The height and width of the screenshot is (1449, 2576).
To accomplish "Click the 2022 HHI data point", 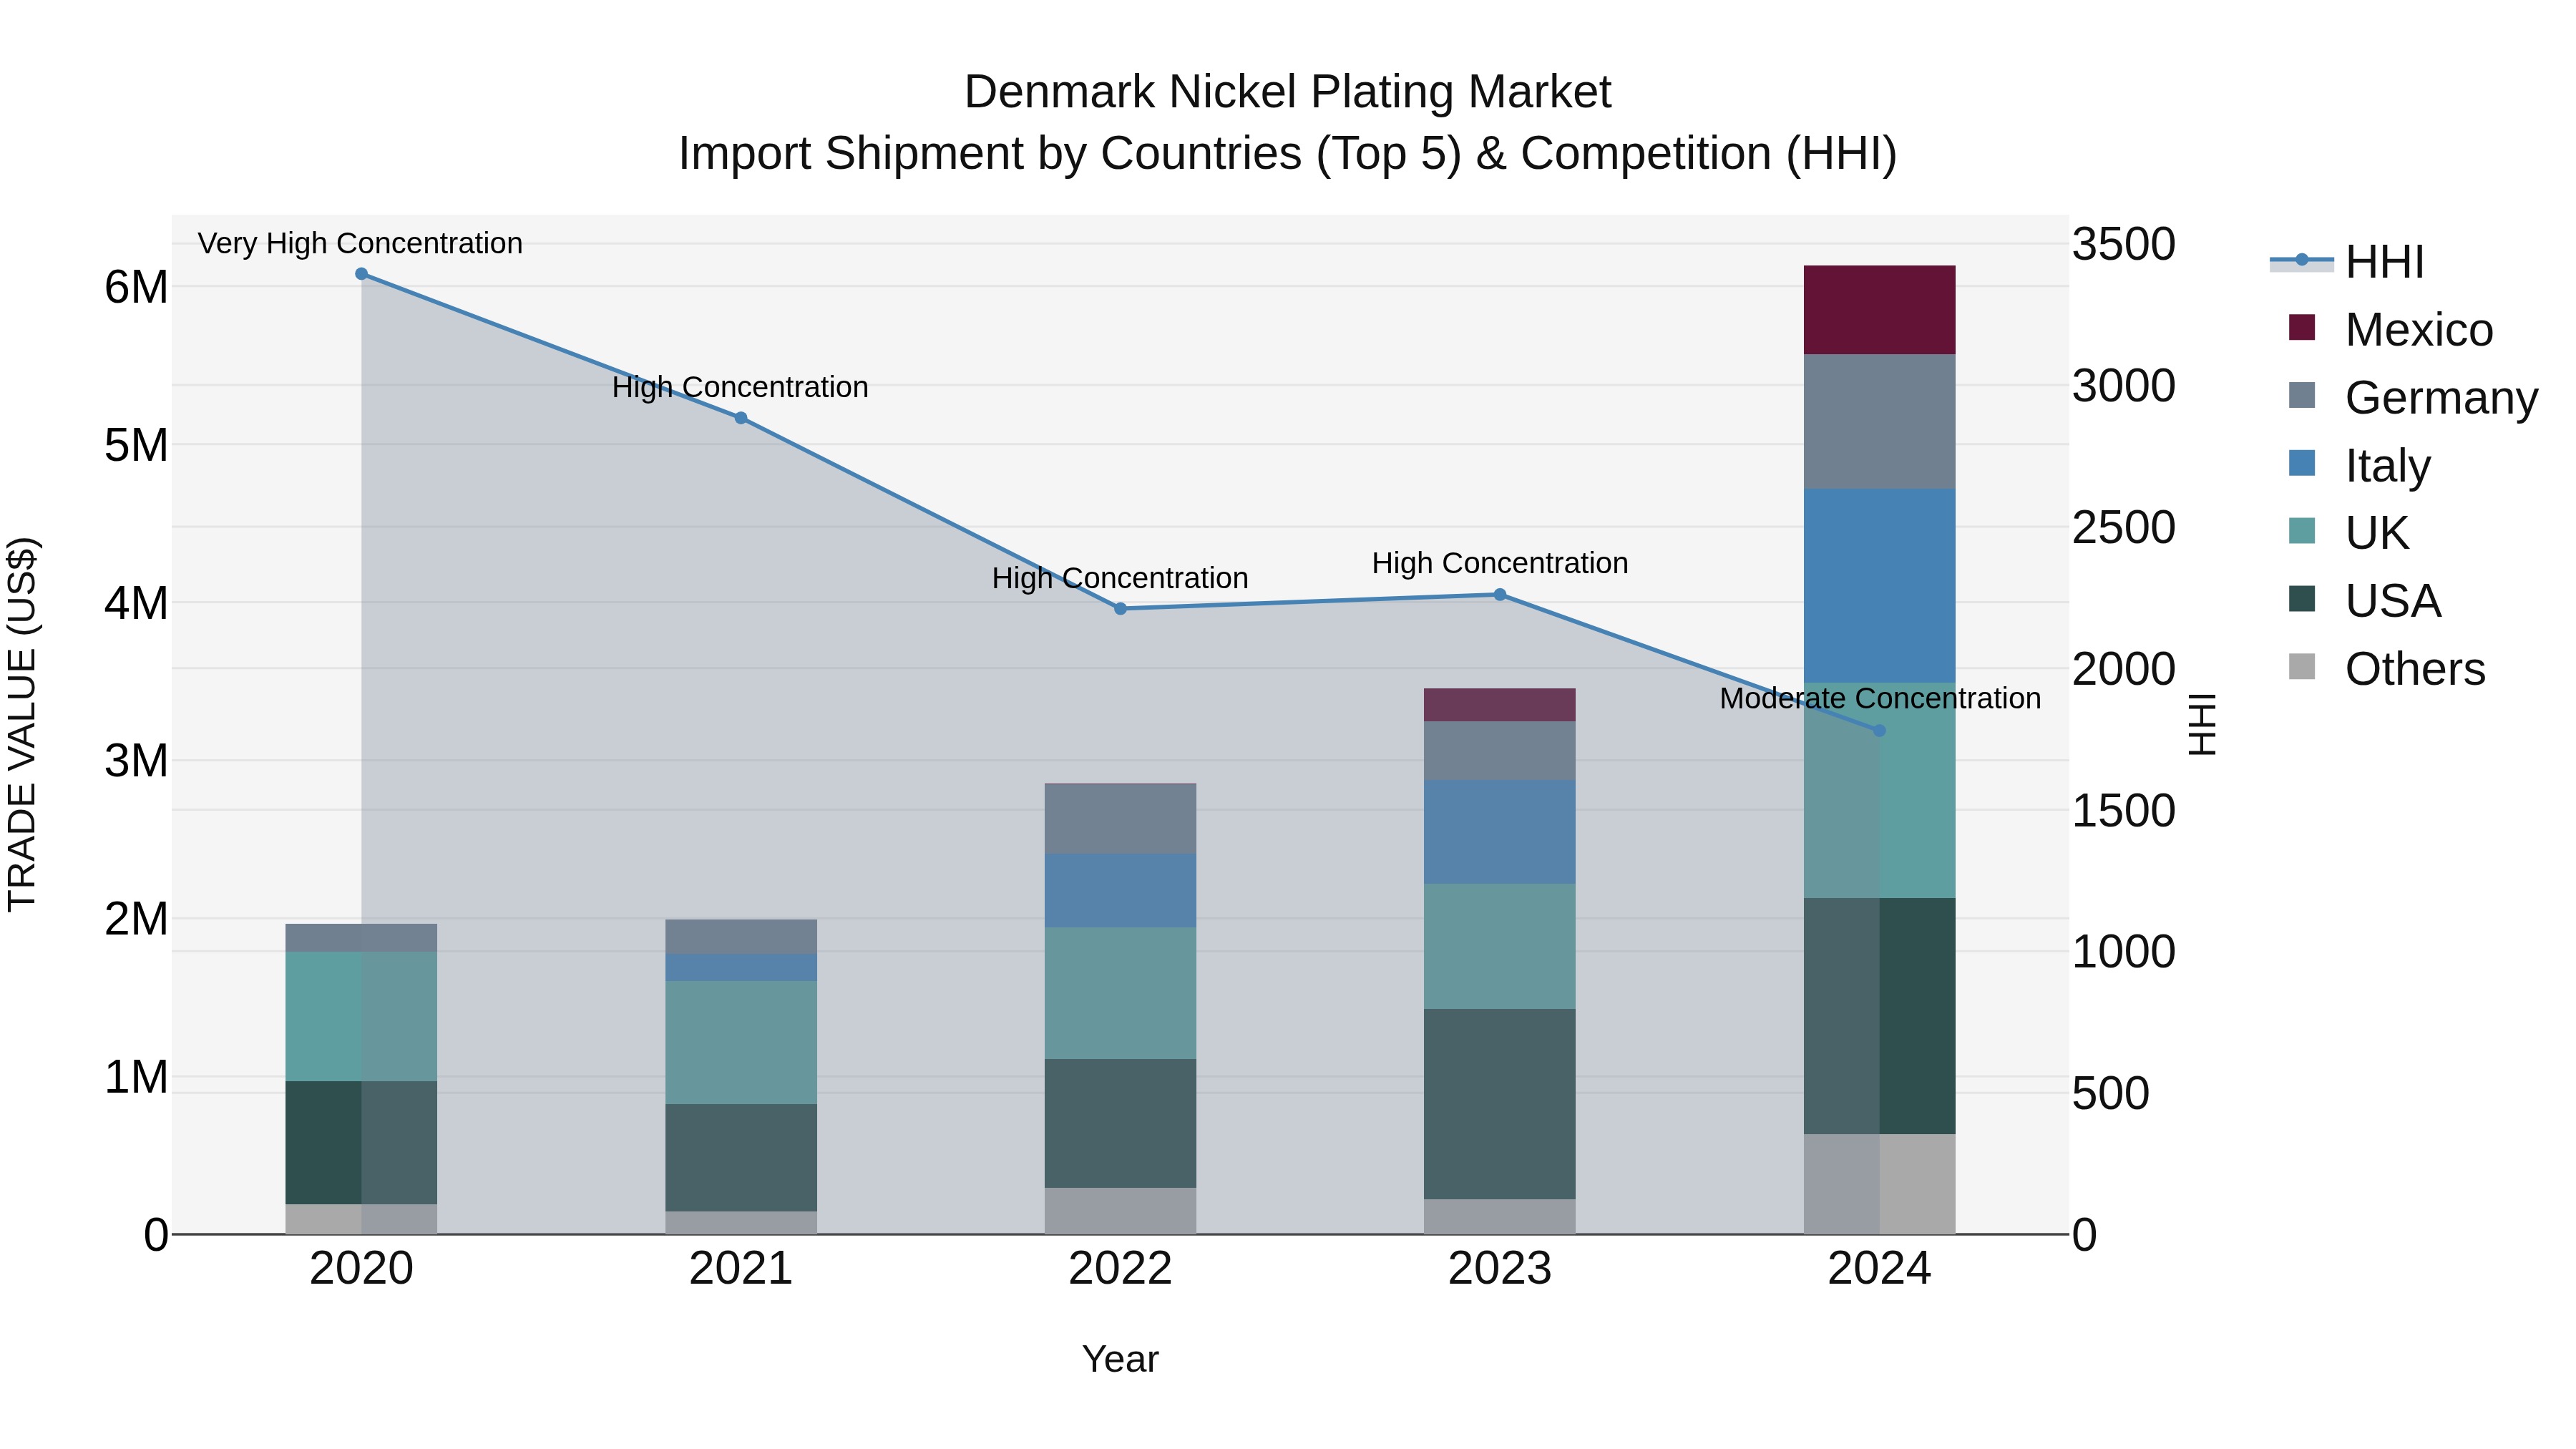I will pos(1121,609).
